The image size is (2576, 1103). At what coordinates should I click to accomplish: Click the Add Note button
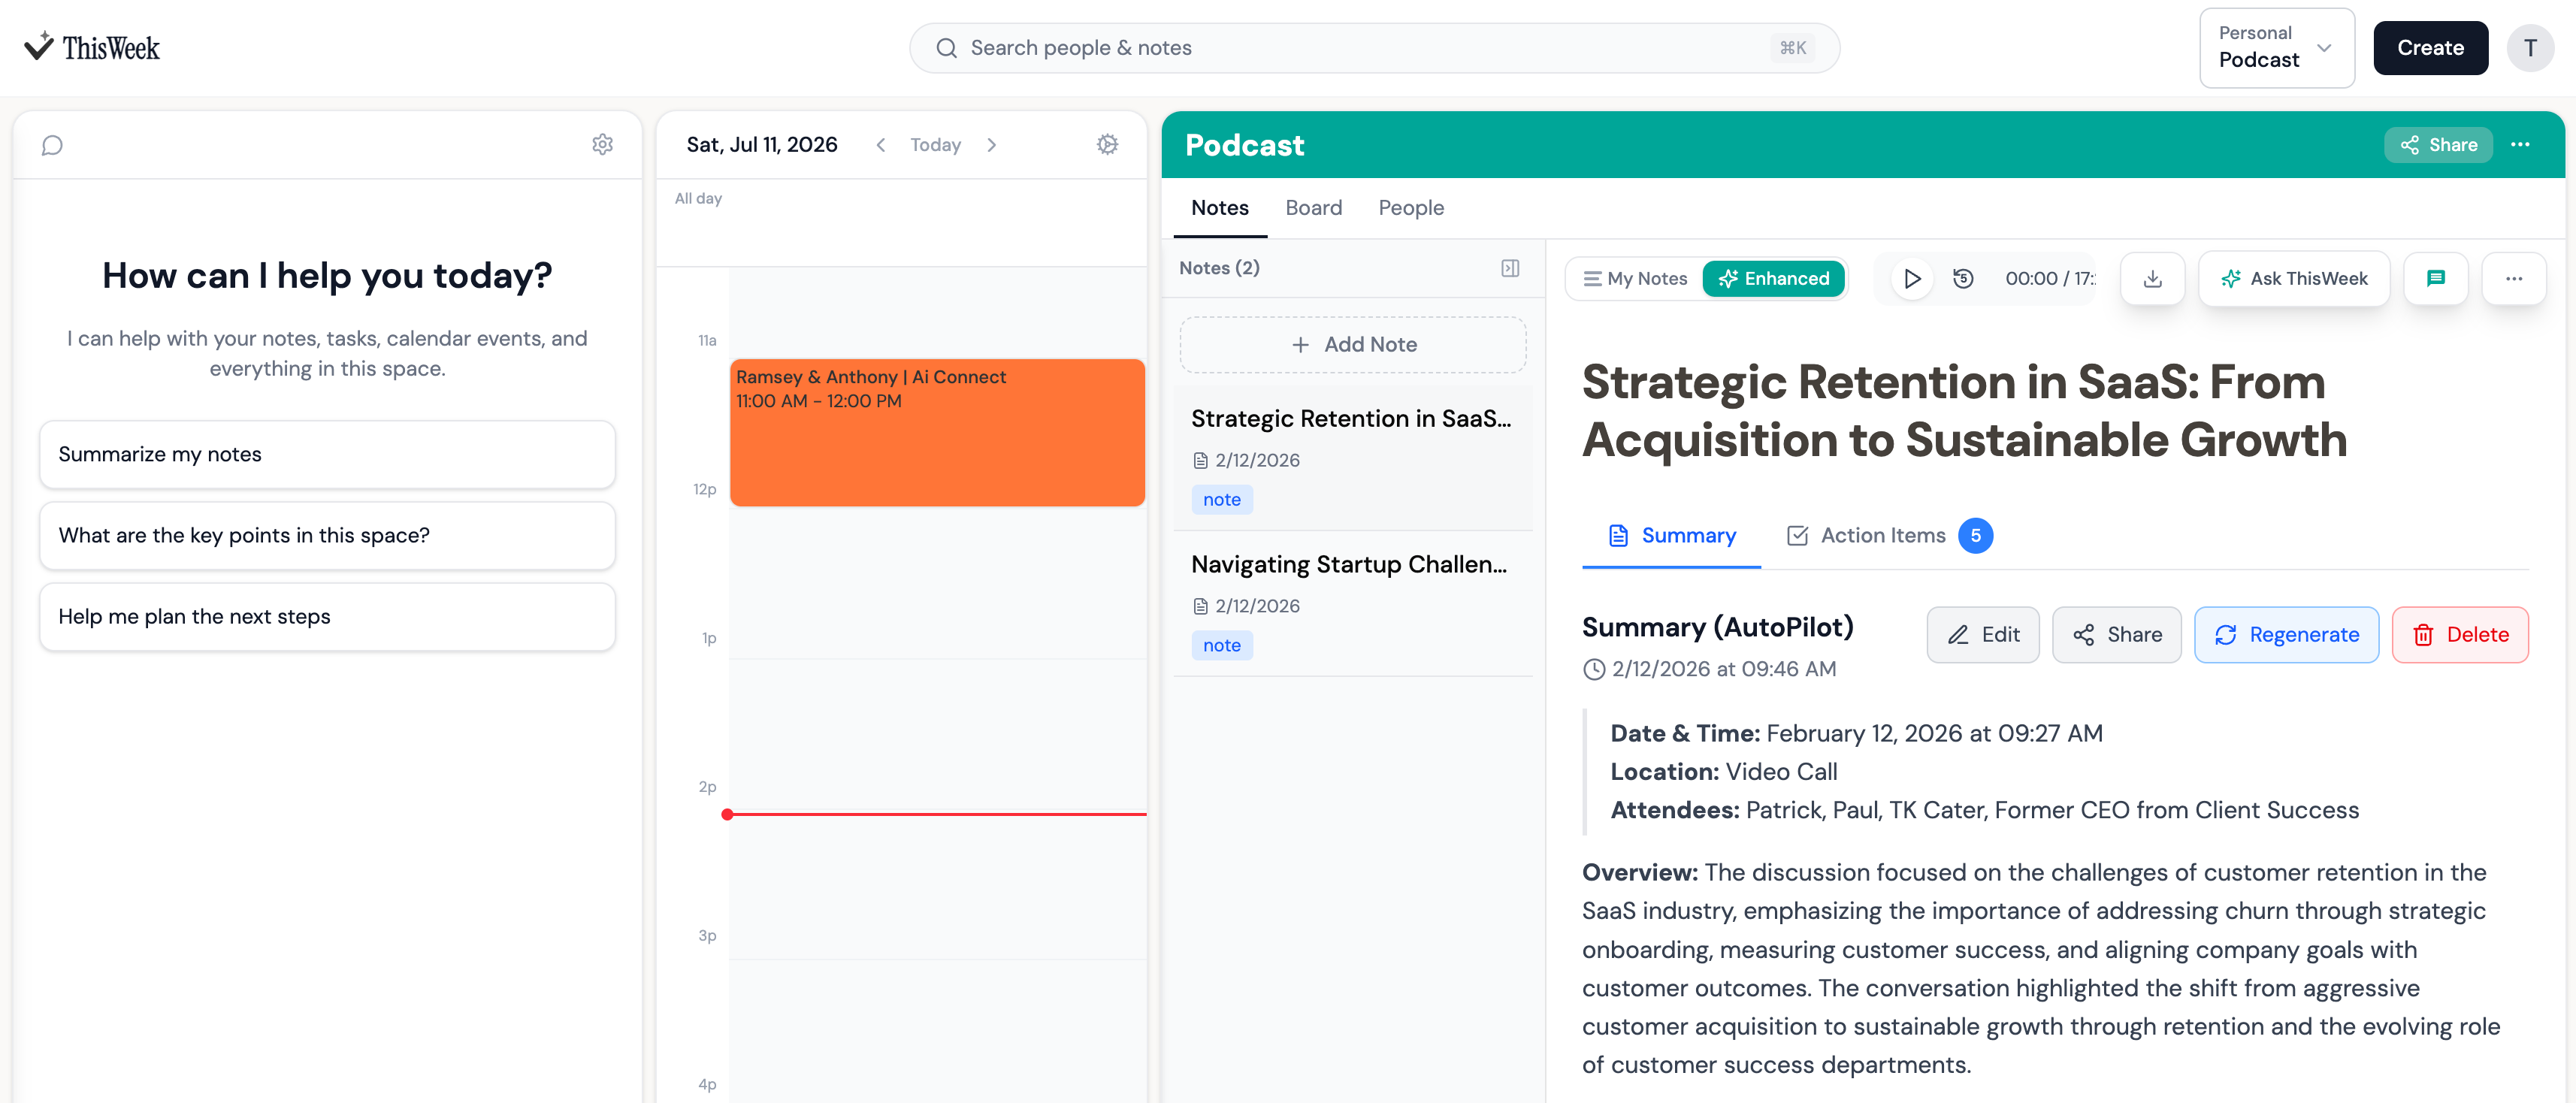[1352, 345]
